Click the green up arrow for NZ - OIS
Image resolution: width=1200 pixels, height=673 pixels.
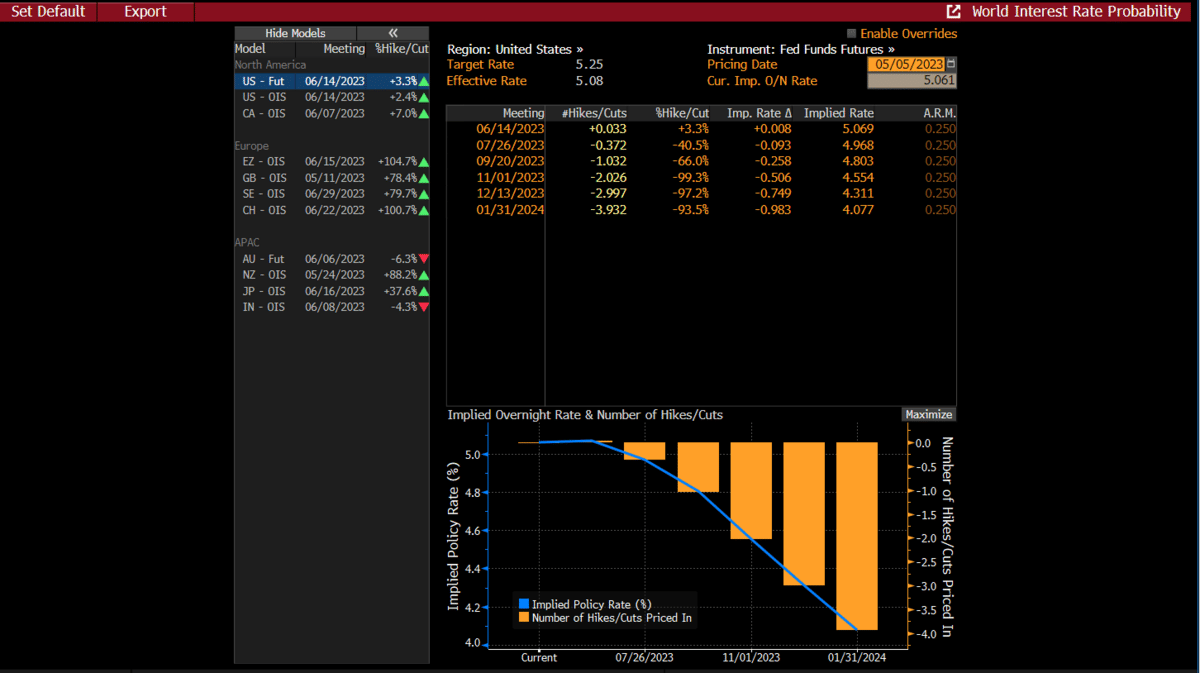click(424, 275)
